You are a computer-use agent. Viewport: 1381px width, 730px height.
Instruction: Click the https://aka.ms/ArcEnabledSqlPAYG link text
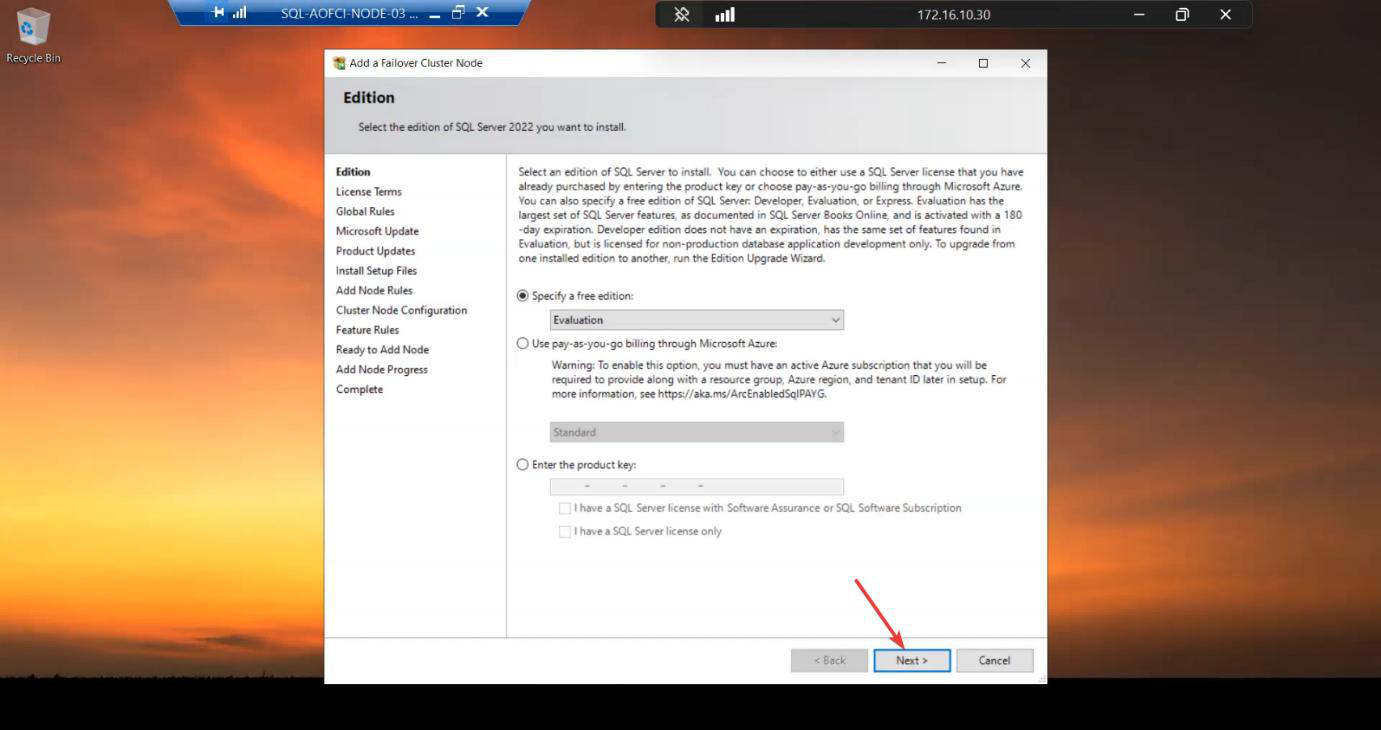(742, 394)
